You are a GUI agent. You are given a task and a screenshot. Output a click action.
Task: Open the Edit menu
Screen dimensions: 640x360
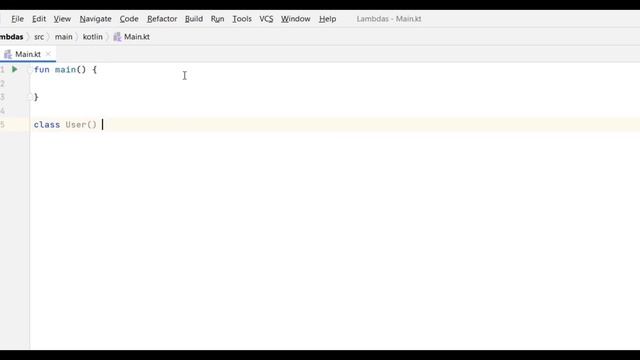[x=39, y=19]
